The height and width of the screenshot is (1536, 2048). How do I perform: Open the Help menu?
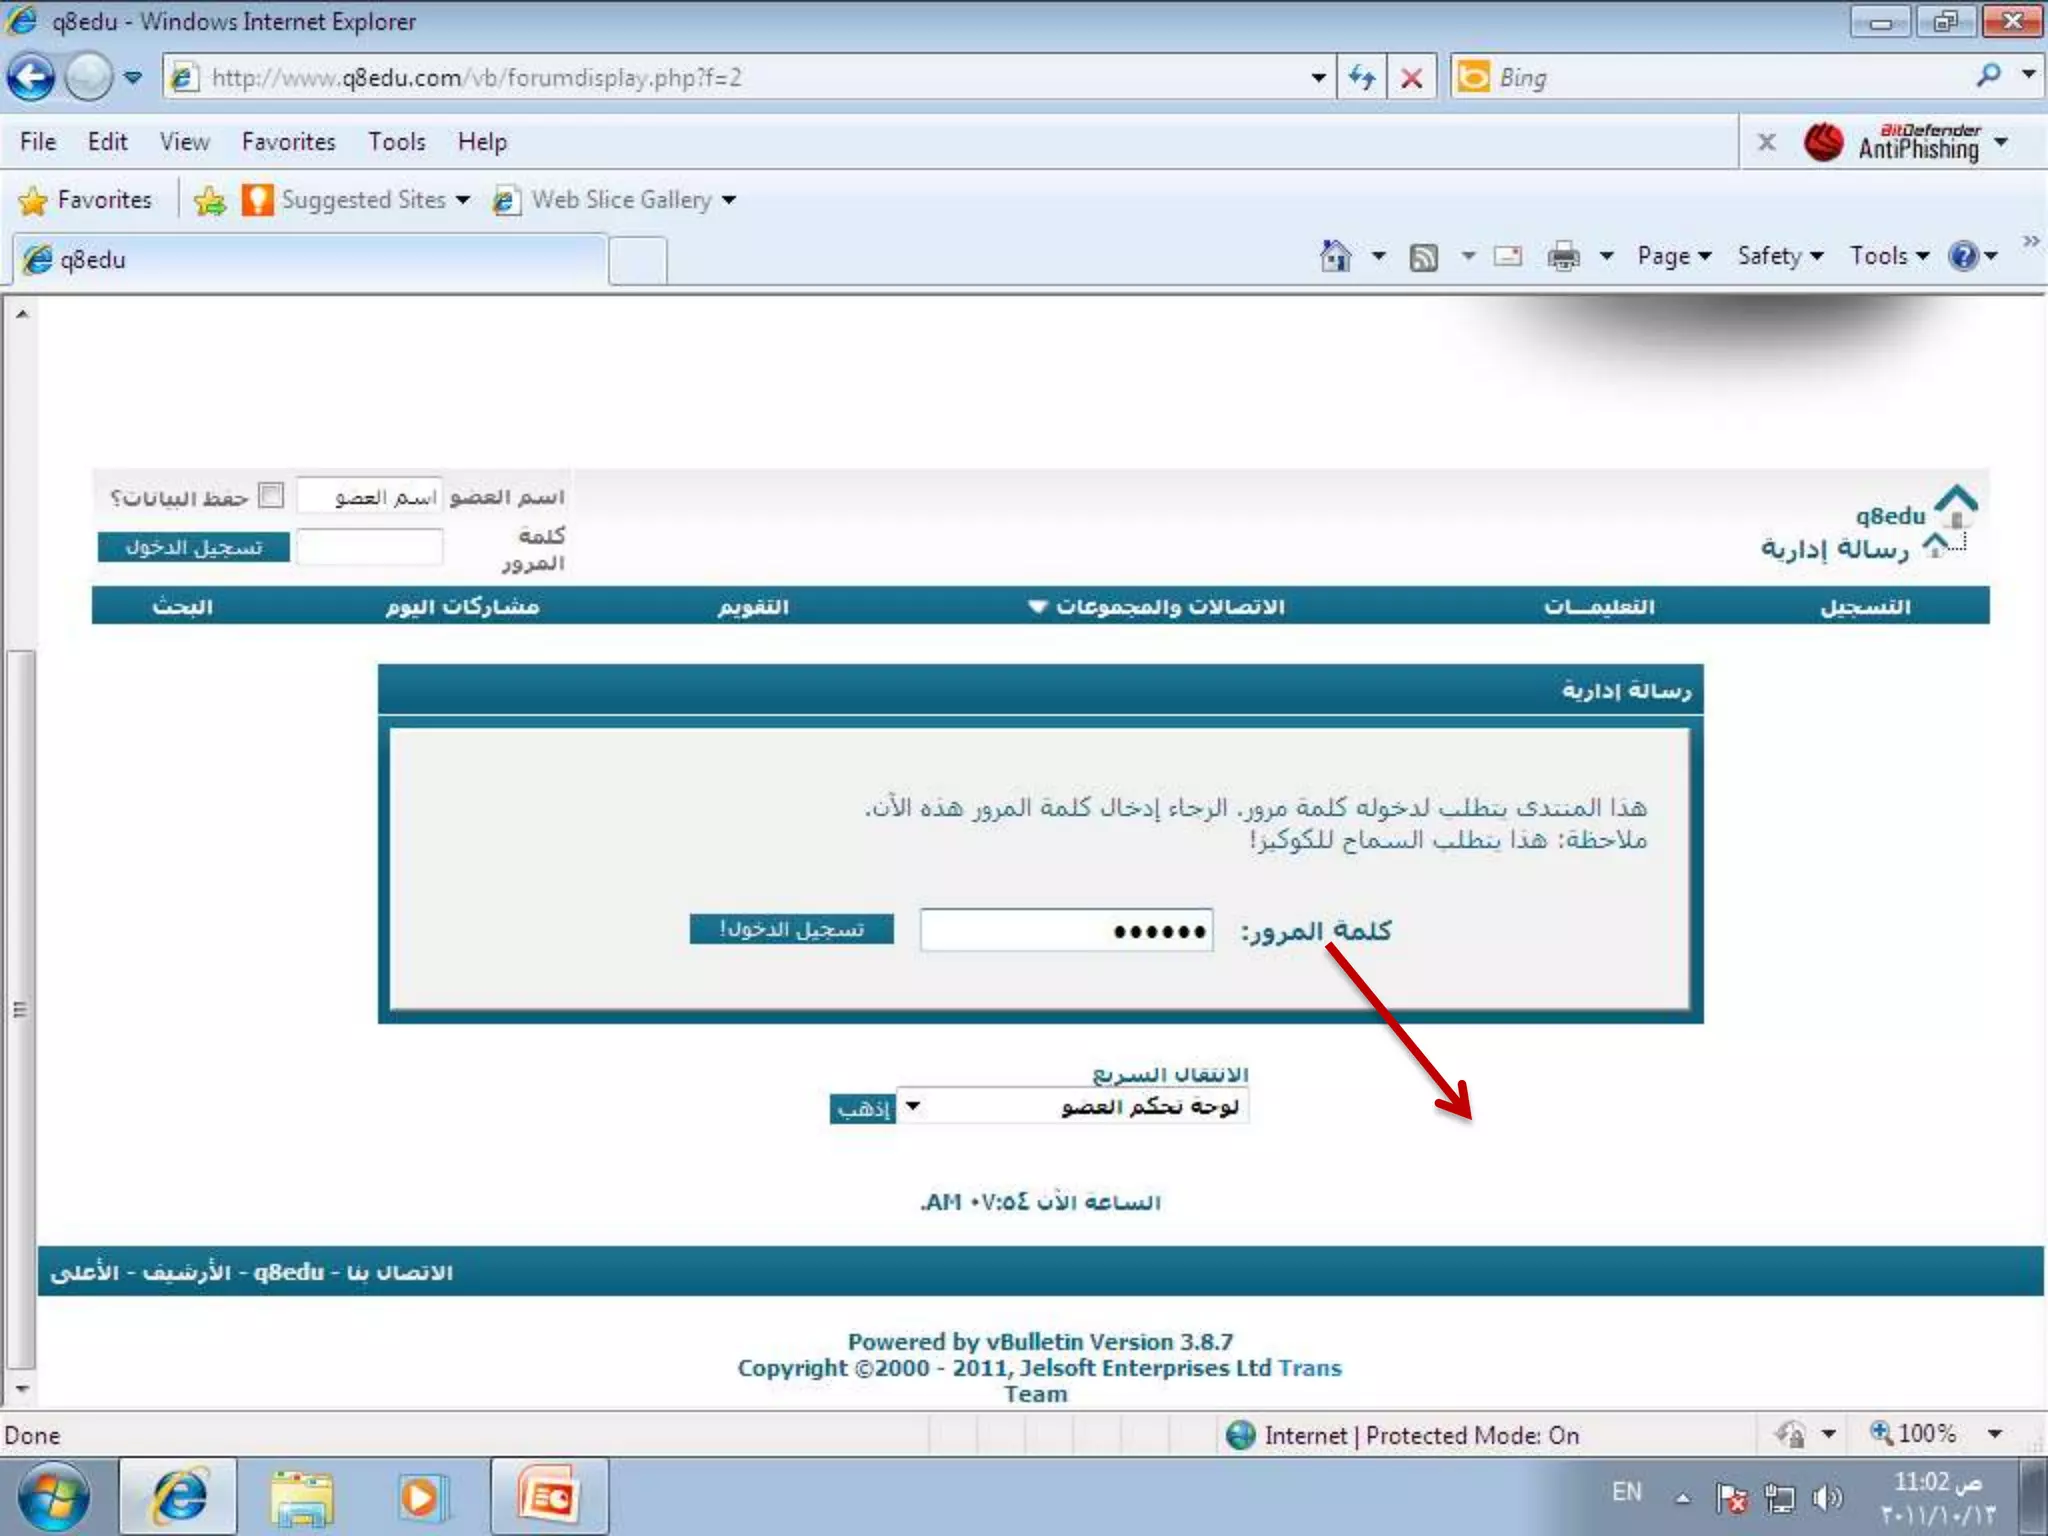click(x=482, y=142)
